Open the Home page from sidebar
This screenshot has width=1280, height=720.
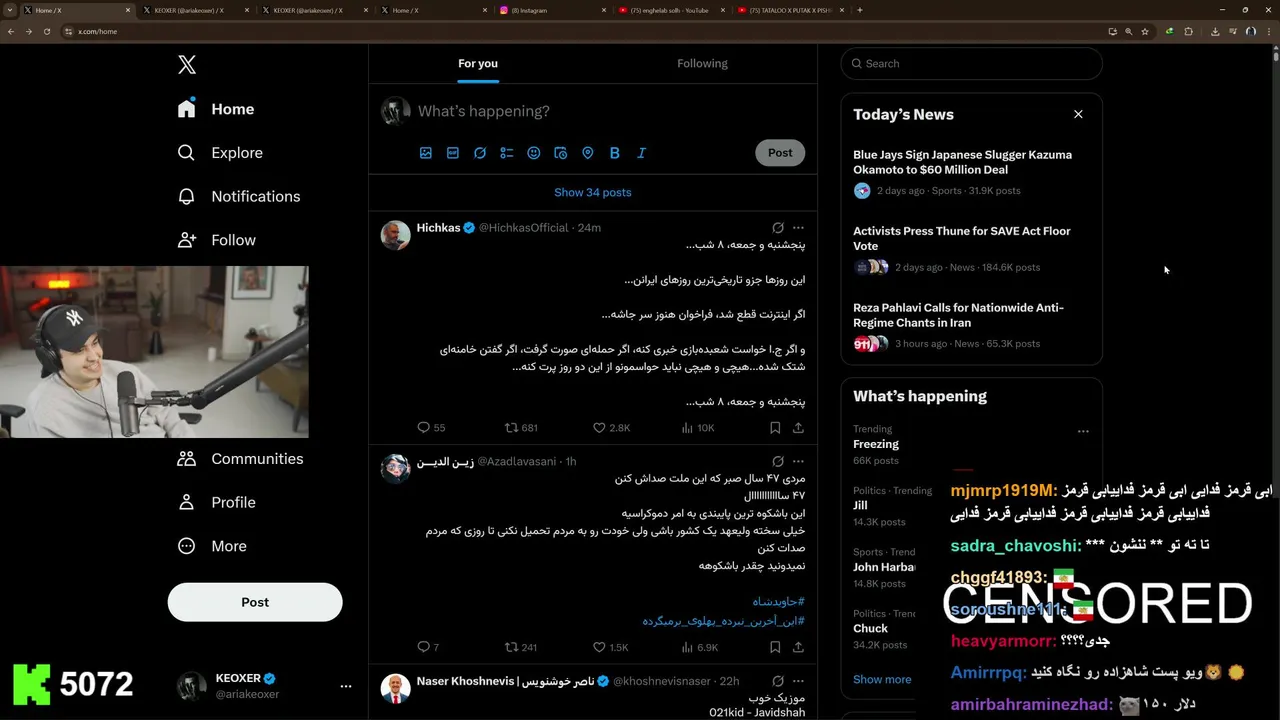(x=217, y=109)
